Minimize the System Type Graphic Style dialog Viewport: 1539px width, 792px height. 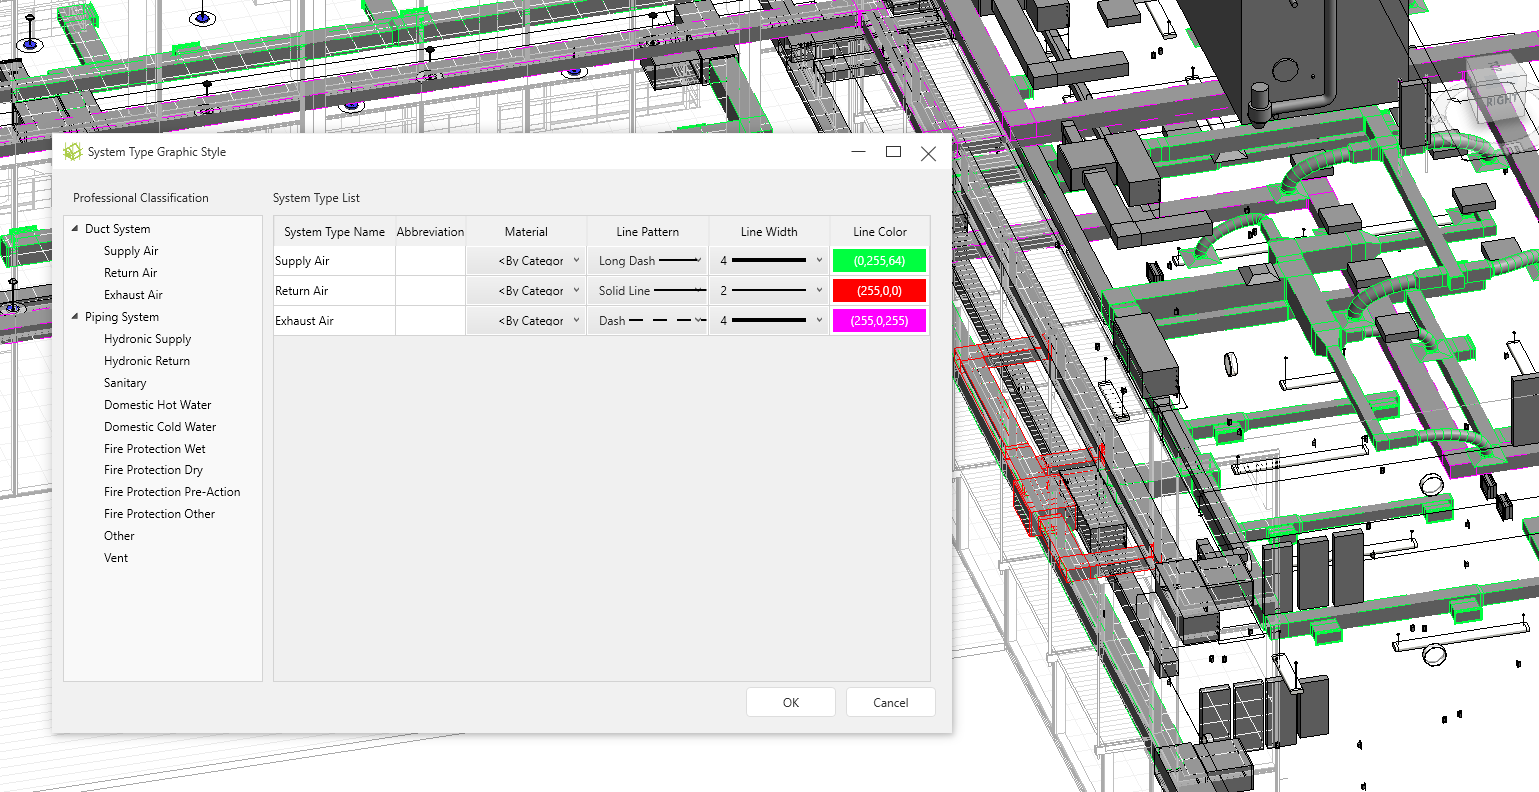858,152
